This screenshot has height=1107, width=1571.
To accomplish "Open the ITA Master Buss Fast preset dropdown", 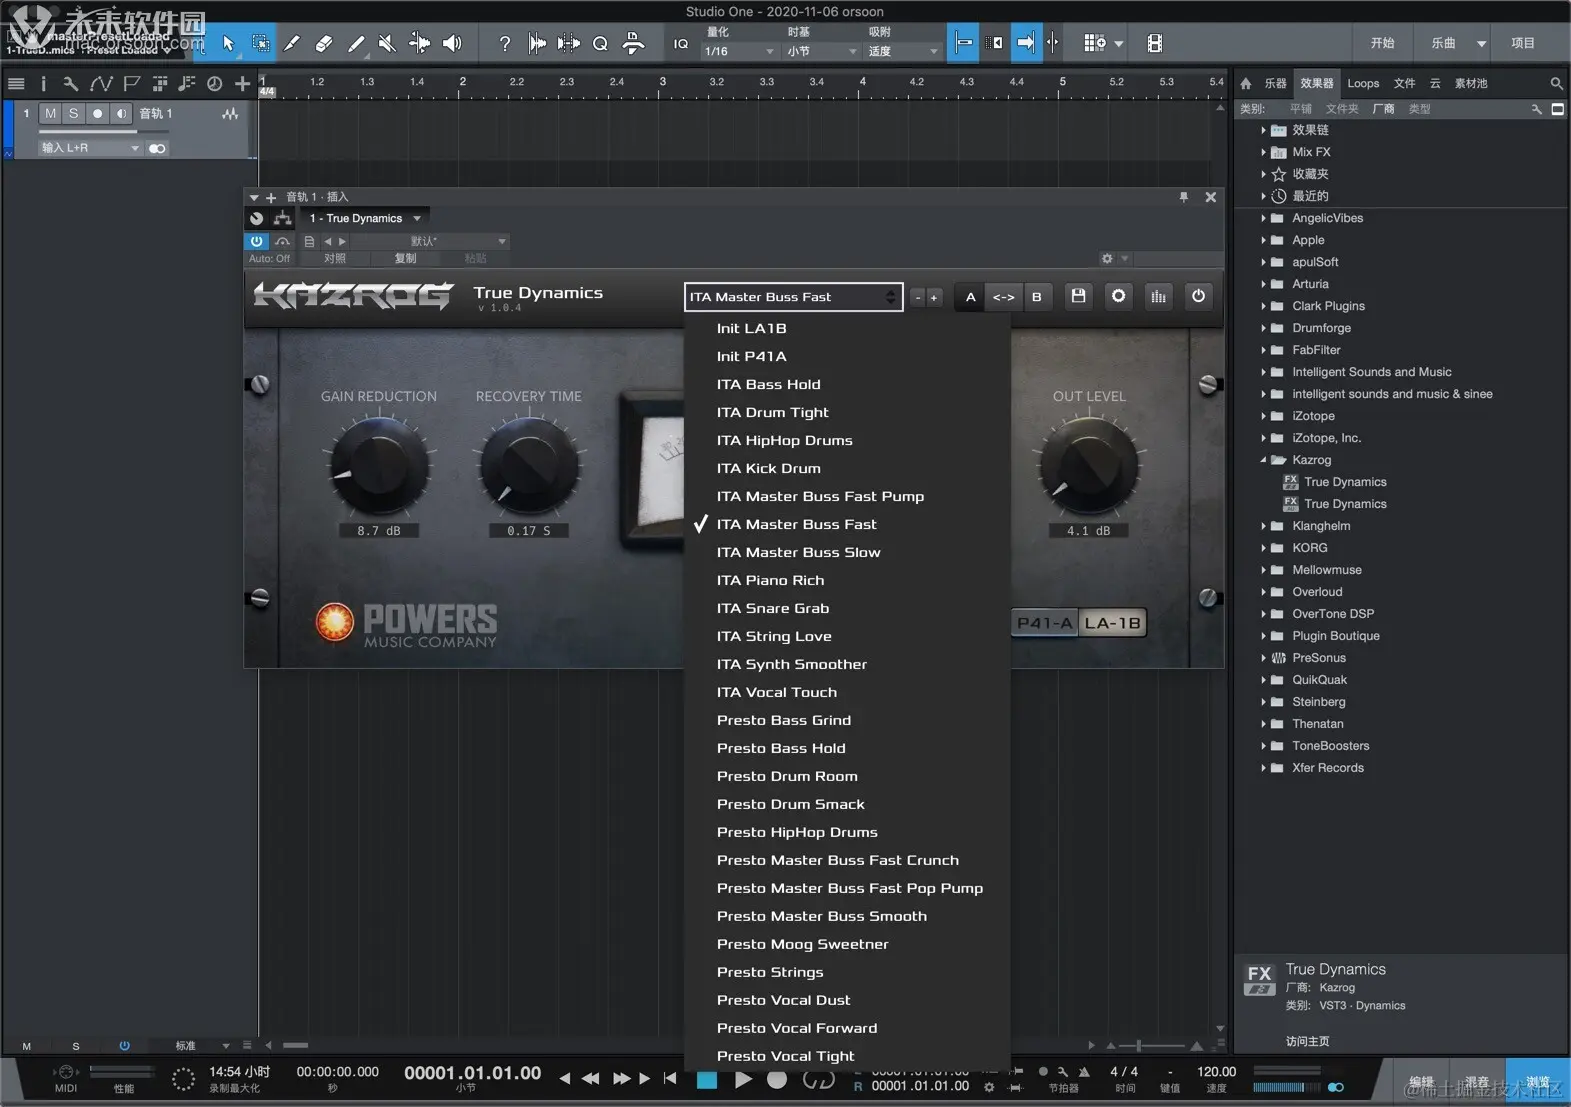I will (x=793, y=297).
